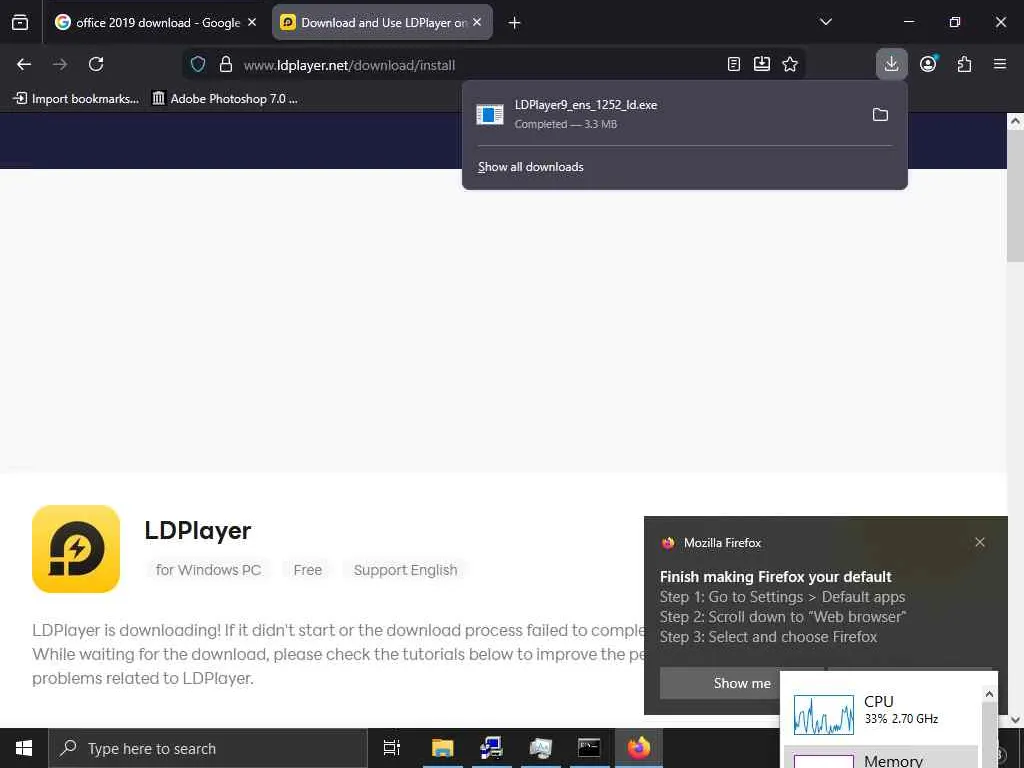The width and height of the screenshot is (1024, 768).
Task: Open Command Prompt taskbar icon
Action: click(x=588, y=748)
